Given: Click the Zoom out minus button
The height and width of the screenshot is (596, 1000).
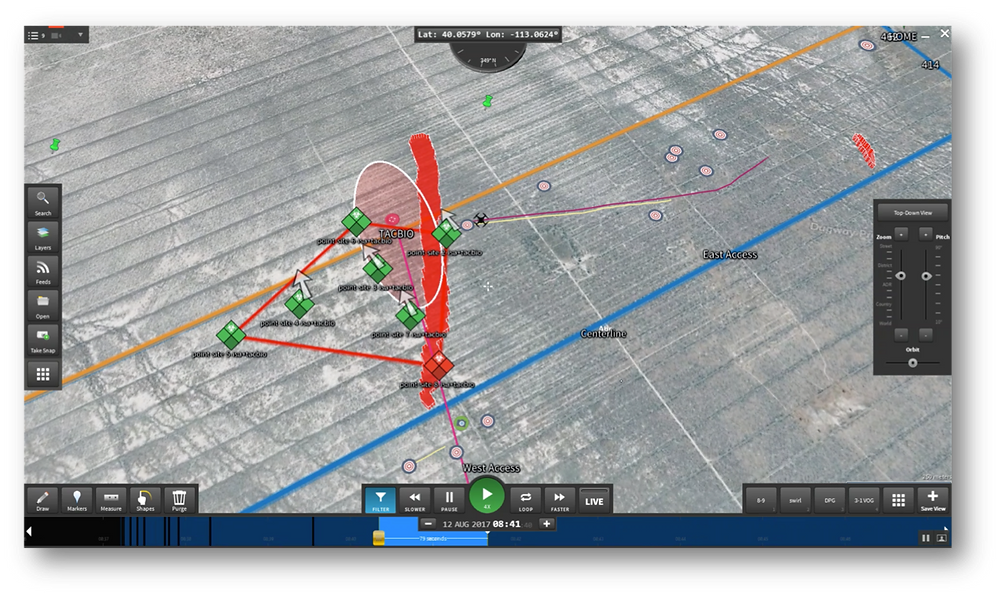Looking at the screenshot, I should 901,335.
